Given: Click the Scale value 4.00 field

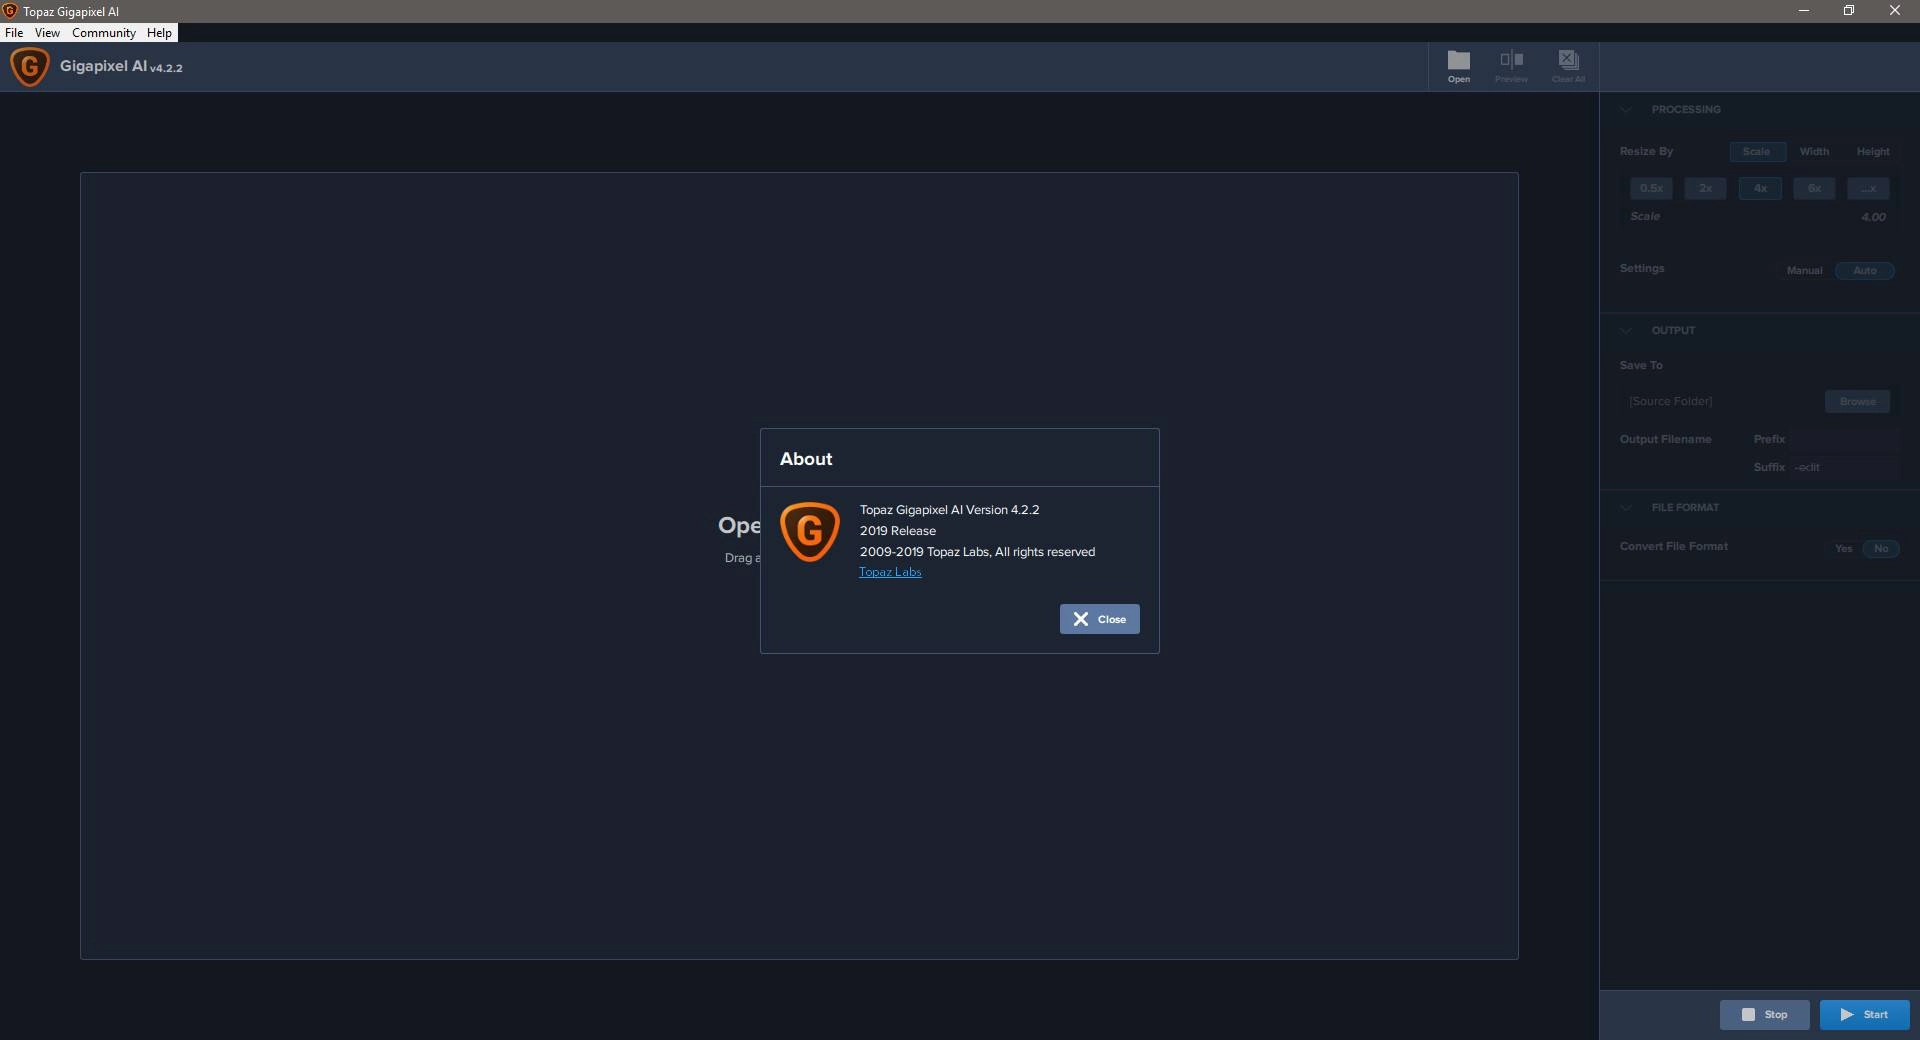Looking at the screenshot, I should [1873, 217].
